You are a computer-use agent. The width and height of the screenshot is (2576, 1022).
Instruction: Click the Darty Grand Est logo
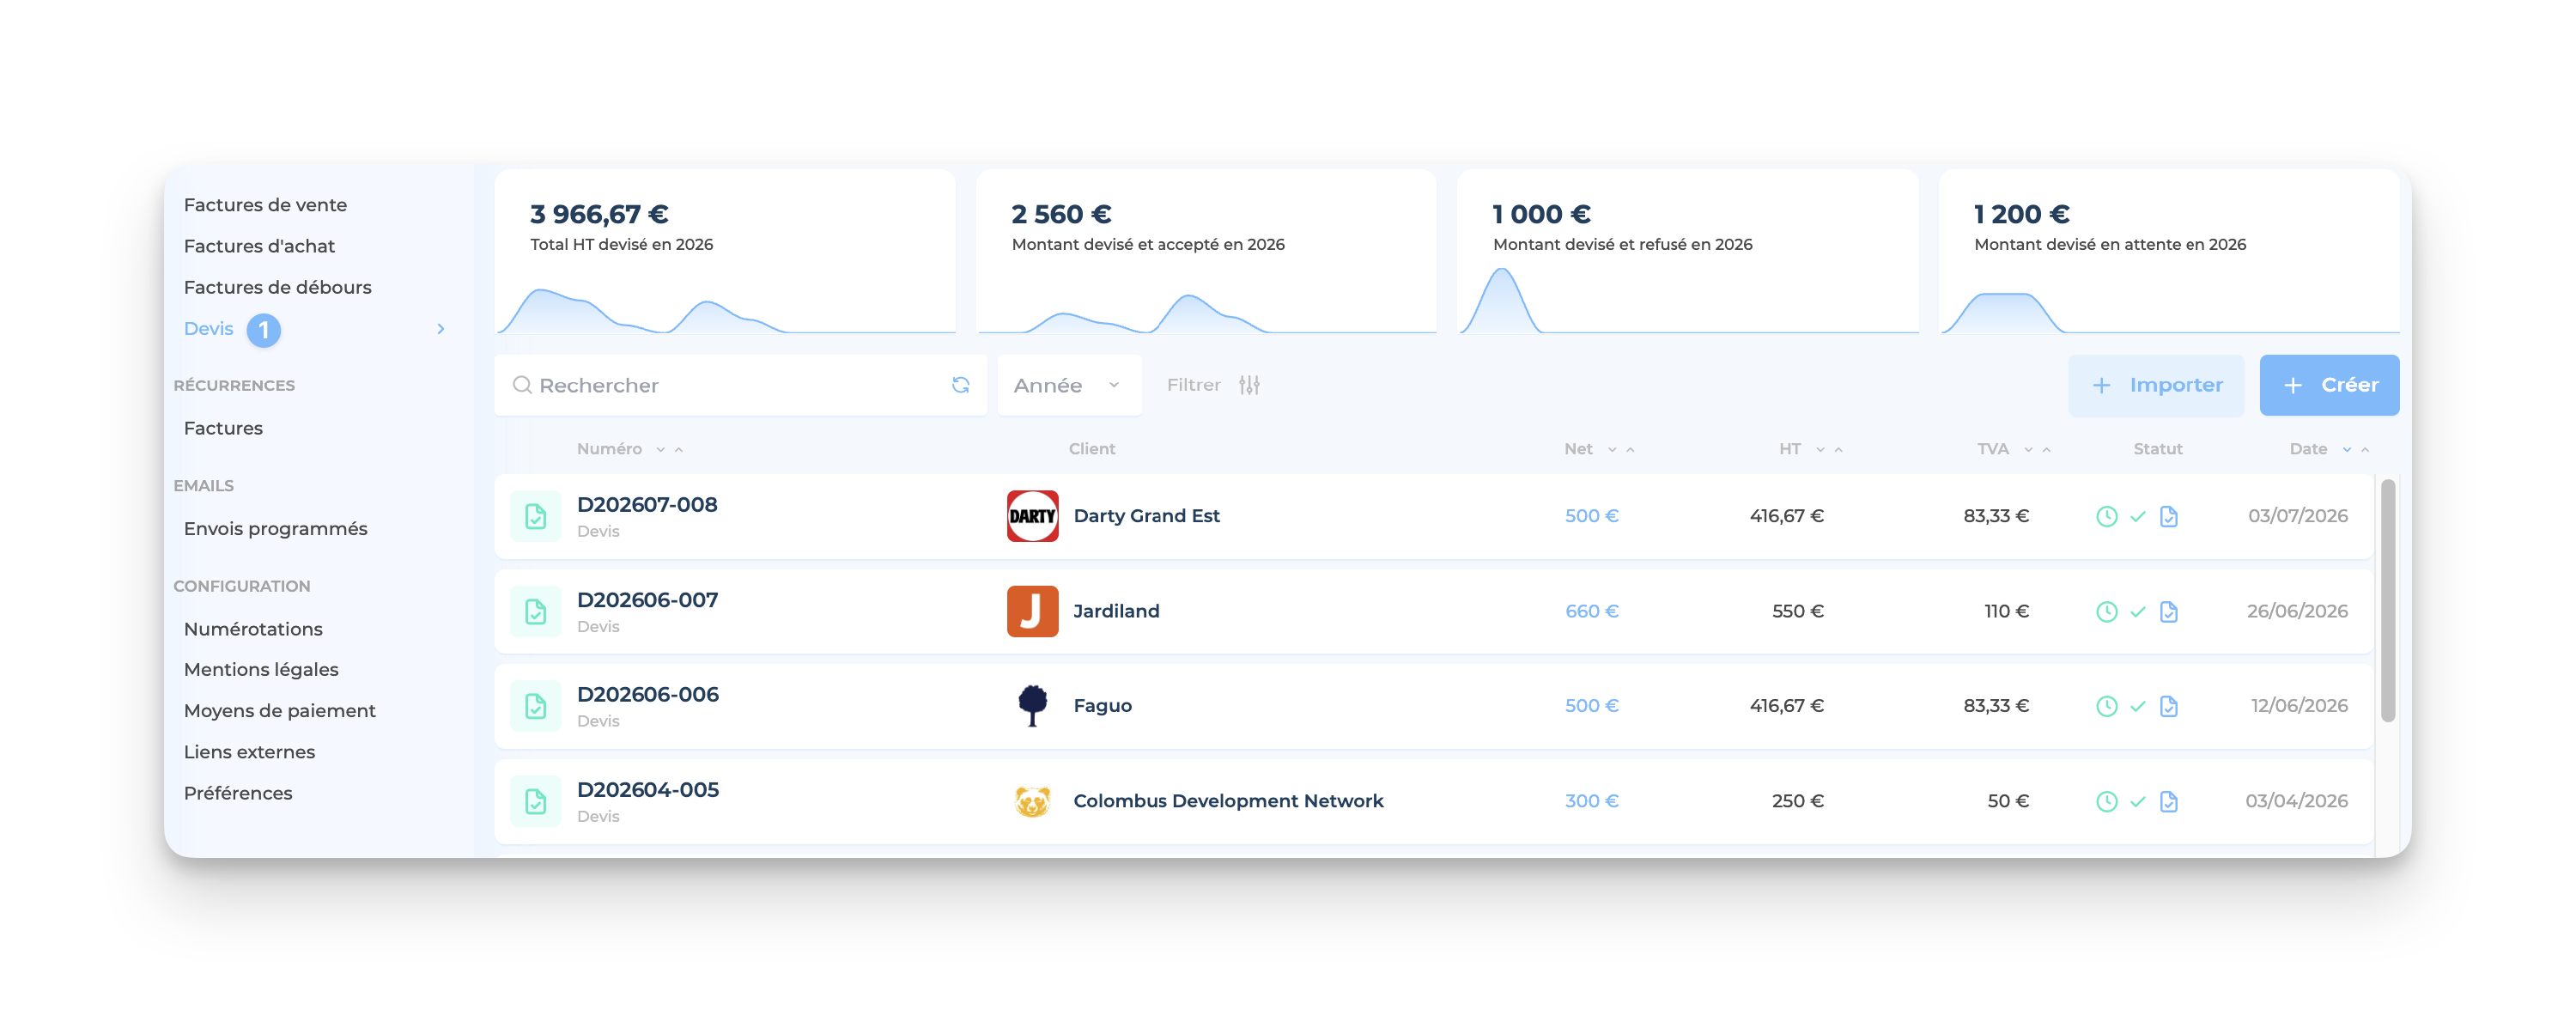click(x=1032, y=516)
